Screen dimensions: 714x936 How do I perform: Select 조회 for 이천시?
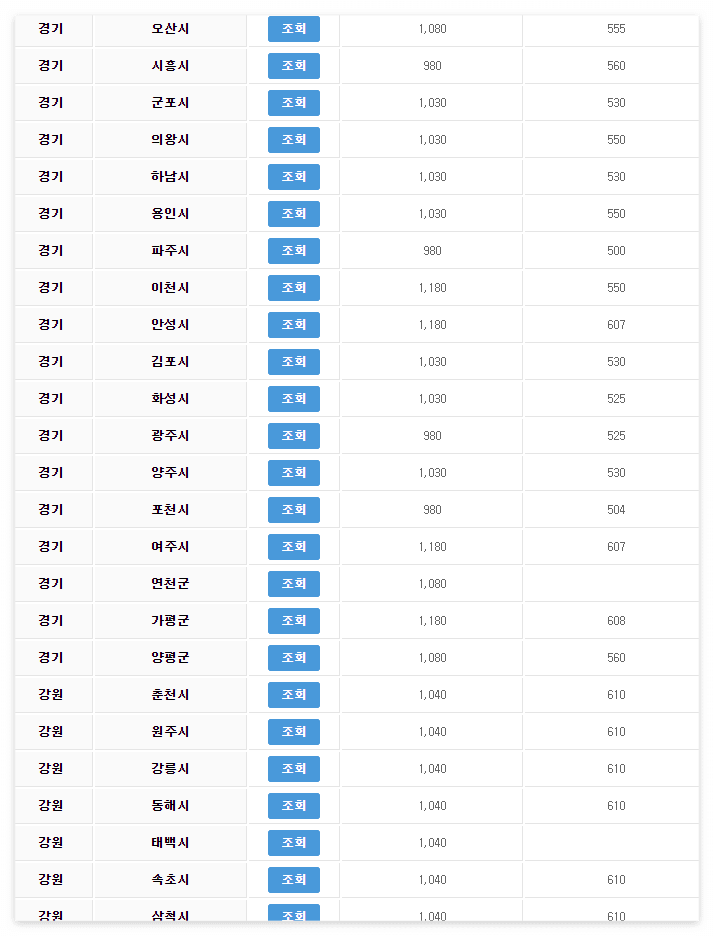(x=293, y=288)
